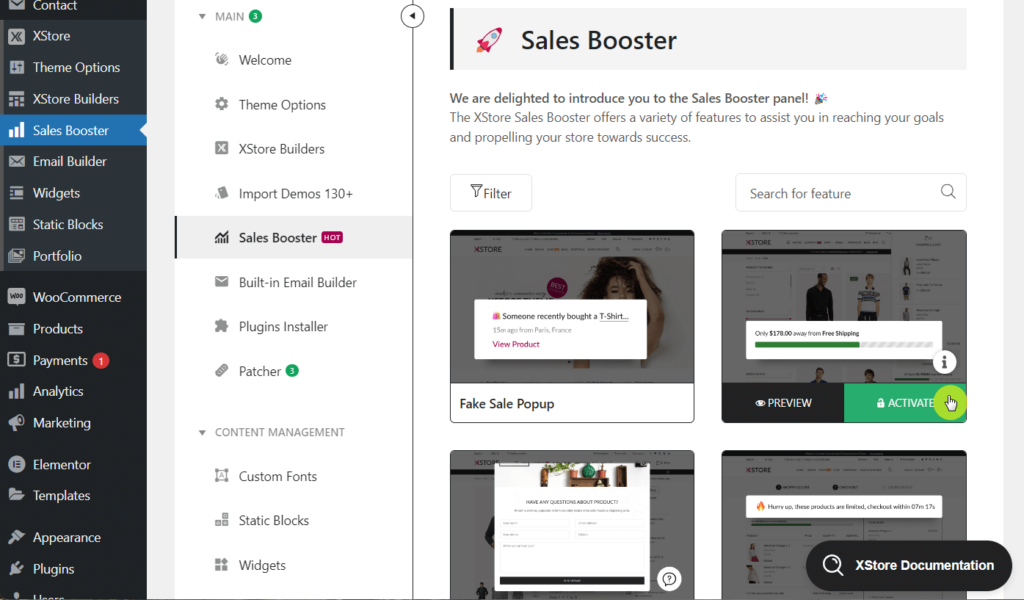This screenshot has width=1024, height=600.
Task: Focus the Search for feature field
Action: (850, 193)
